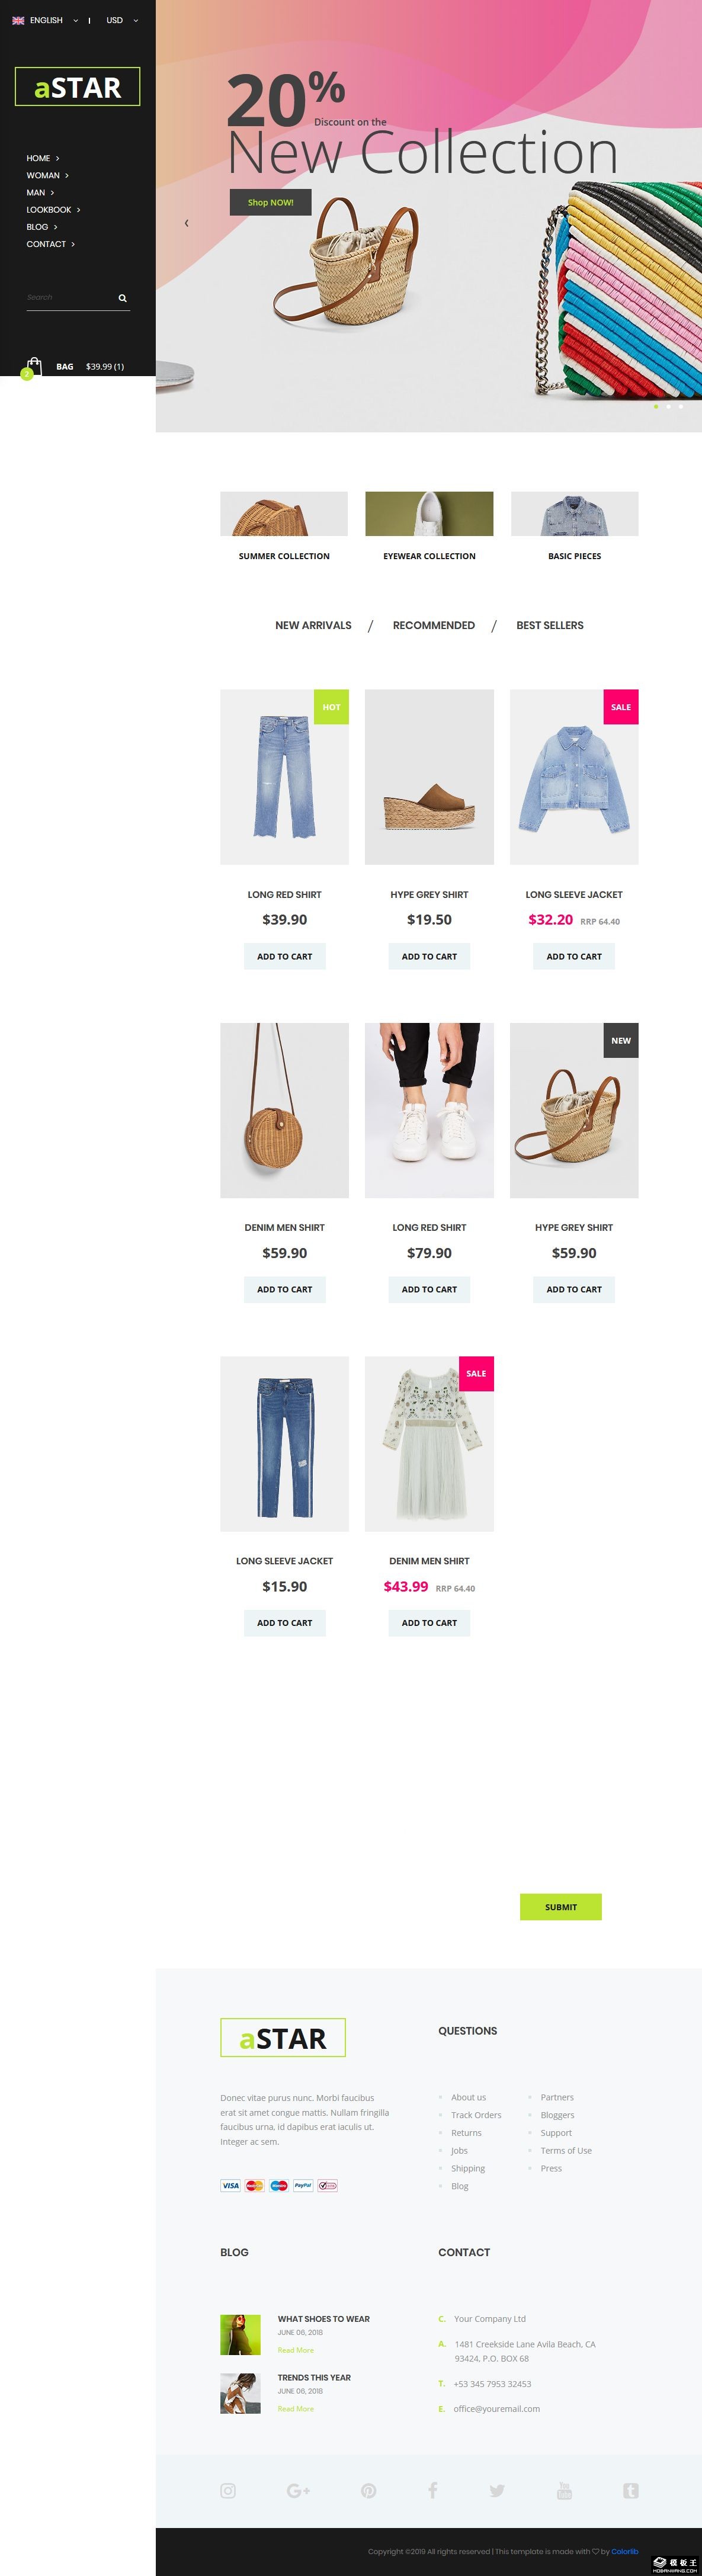Click the Shop NOW! button
This screenshot has width=702, height=2576.
270,202
